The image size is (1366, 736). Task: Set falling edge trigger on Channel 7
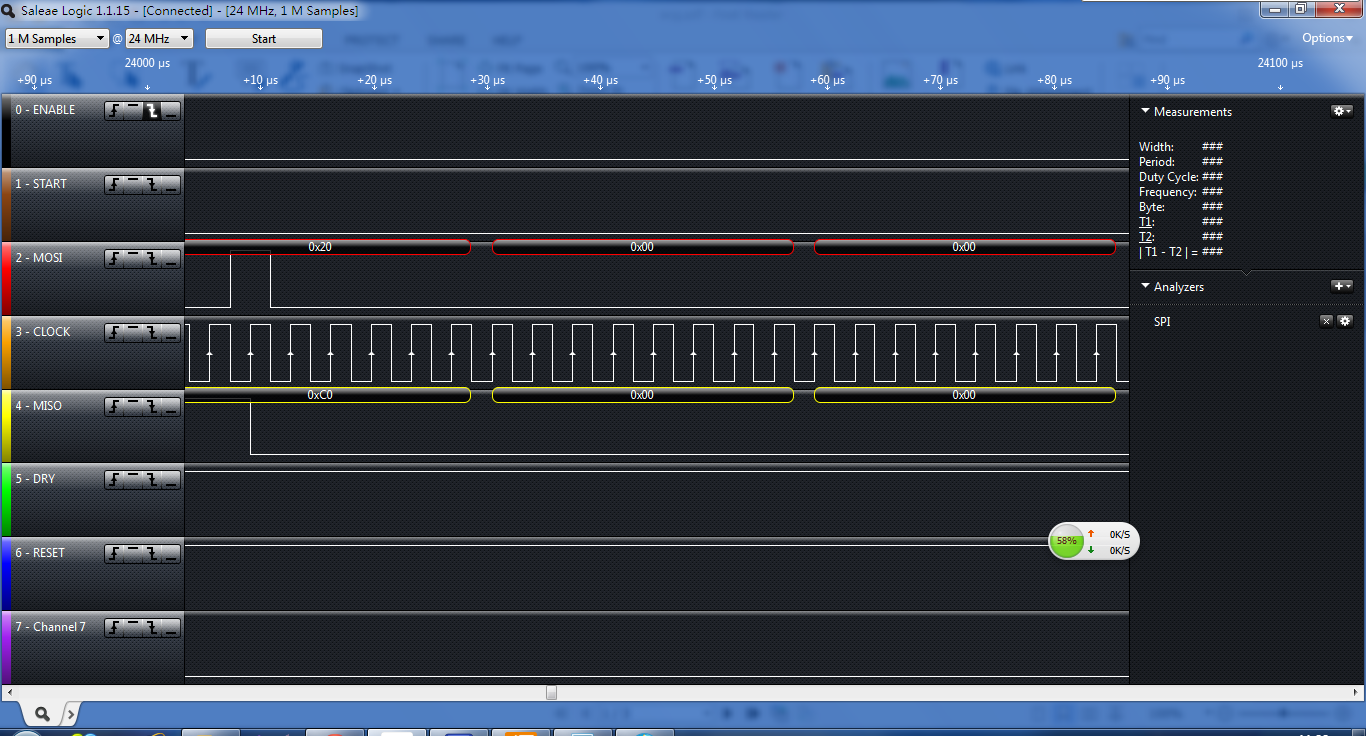tap(152, 628)
